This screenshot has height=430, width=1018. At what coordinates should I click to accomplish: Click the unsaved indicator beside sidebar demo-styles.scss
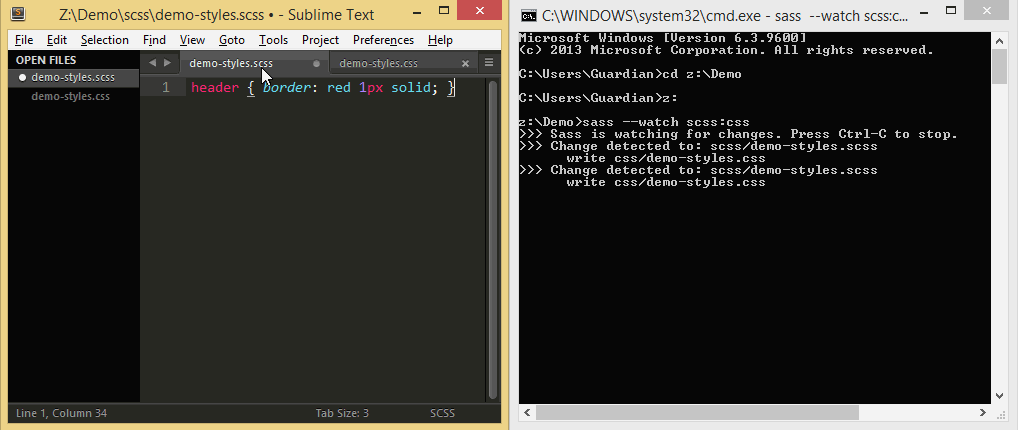point(22,77)
